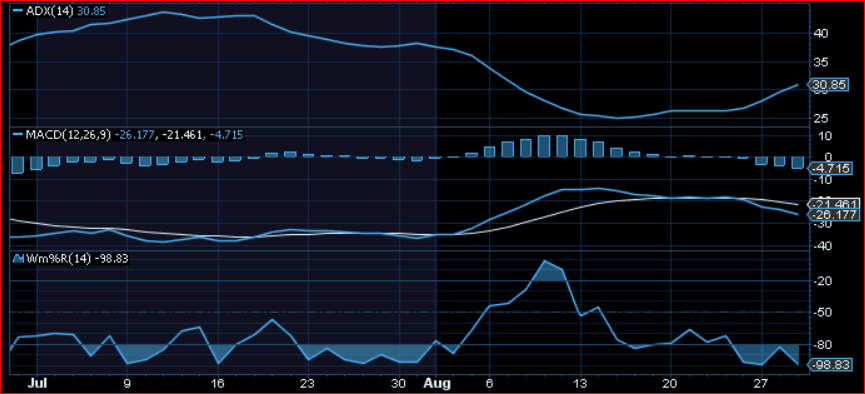This screenshot has height=394, width=865.
Task: Click the Wm%R legend value -98.83
Action: point(112,258)
